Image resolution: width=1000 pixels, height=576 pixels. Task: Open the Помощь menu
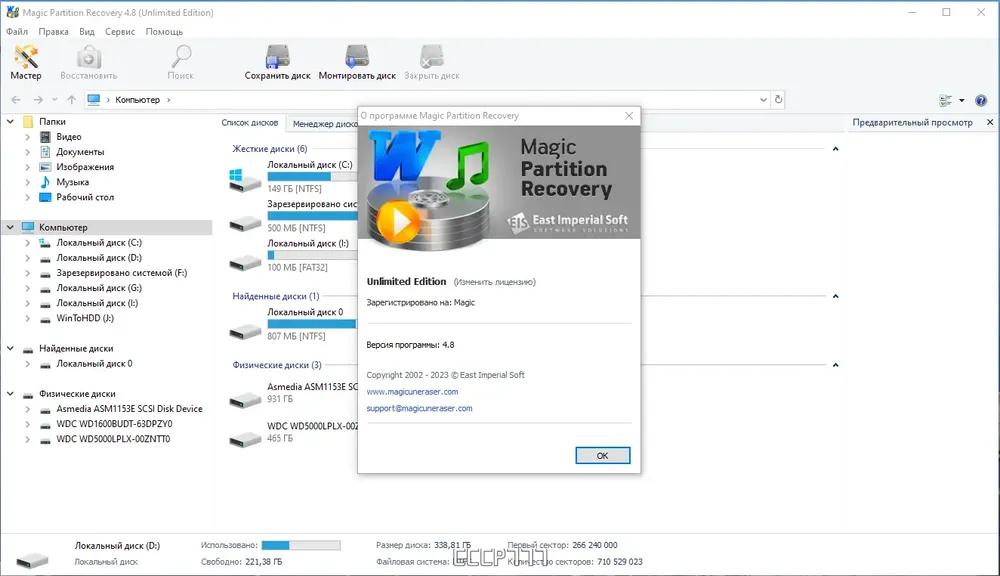(164, 31)
